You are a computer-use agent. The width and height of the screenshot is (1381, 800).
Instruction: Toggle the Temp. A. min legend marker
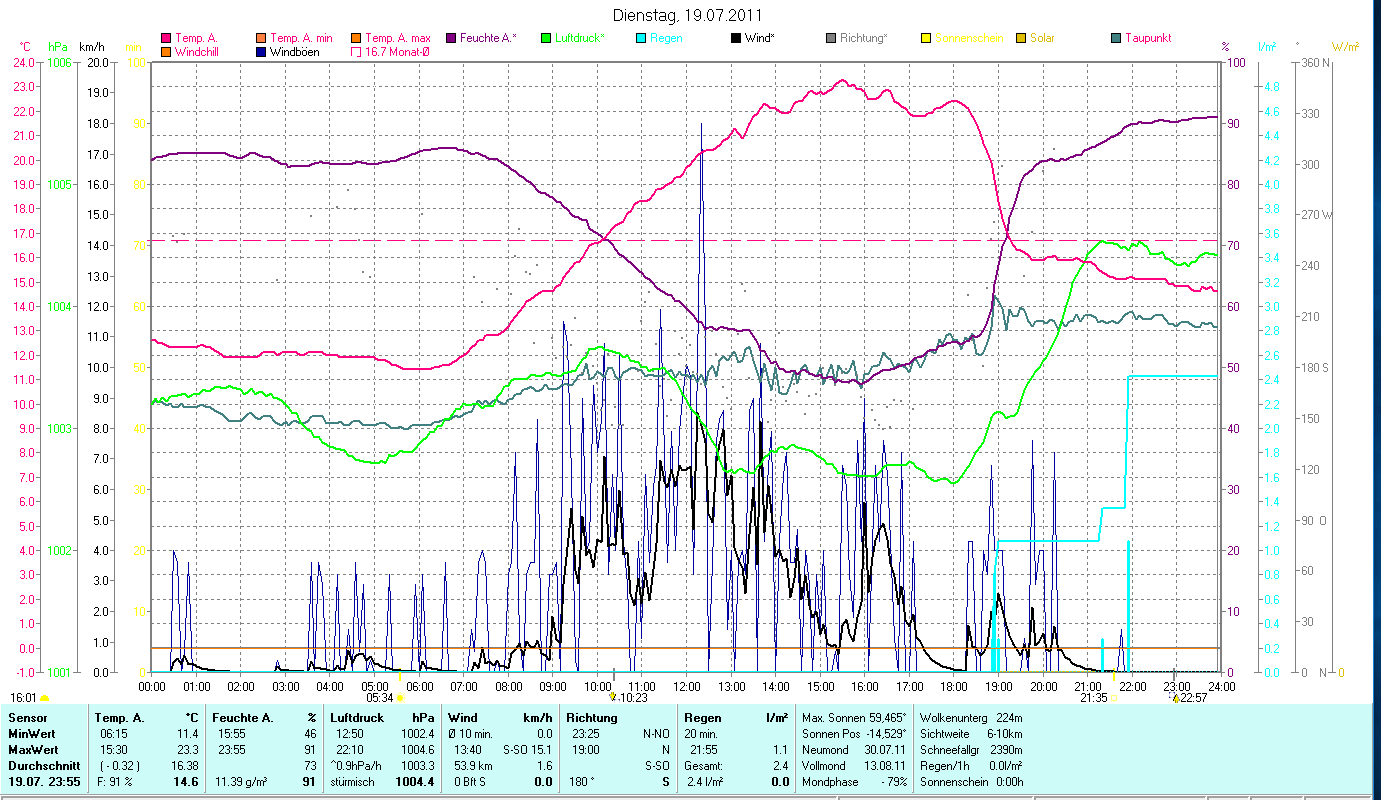pos(262,38)
